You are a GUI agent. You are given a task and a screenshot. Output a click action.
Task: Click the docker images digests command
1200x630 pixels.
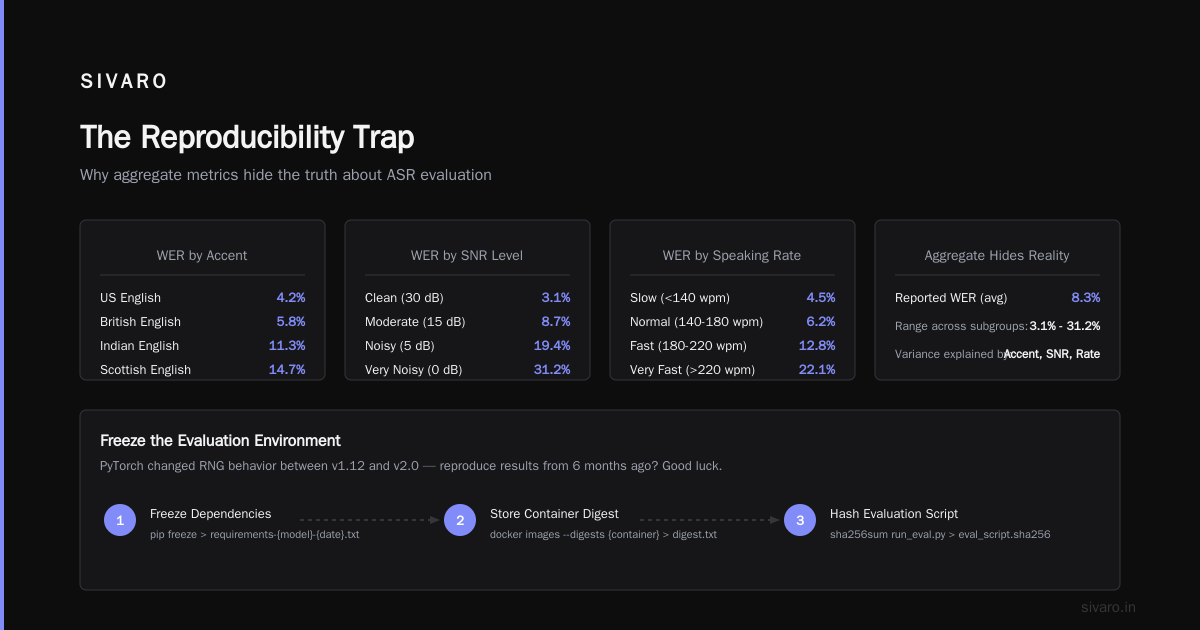click(x=603, y=534)
